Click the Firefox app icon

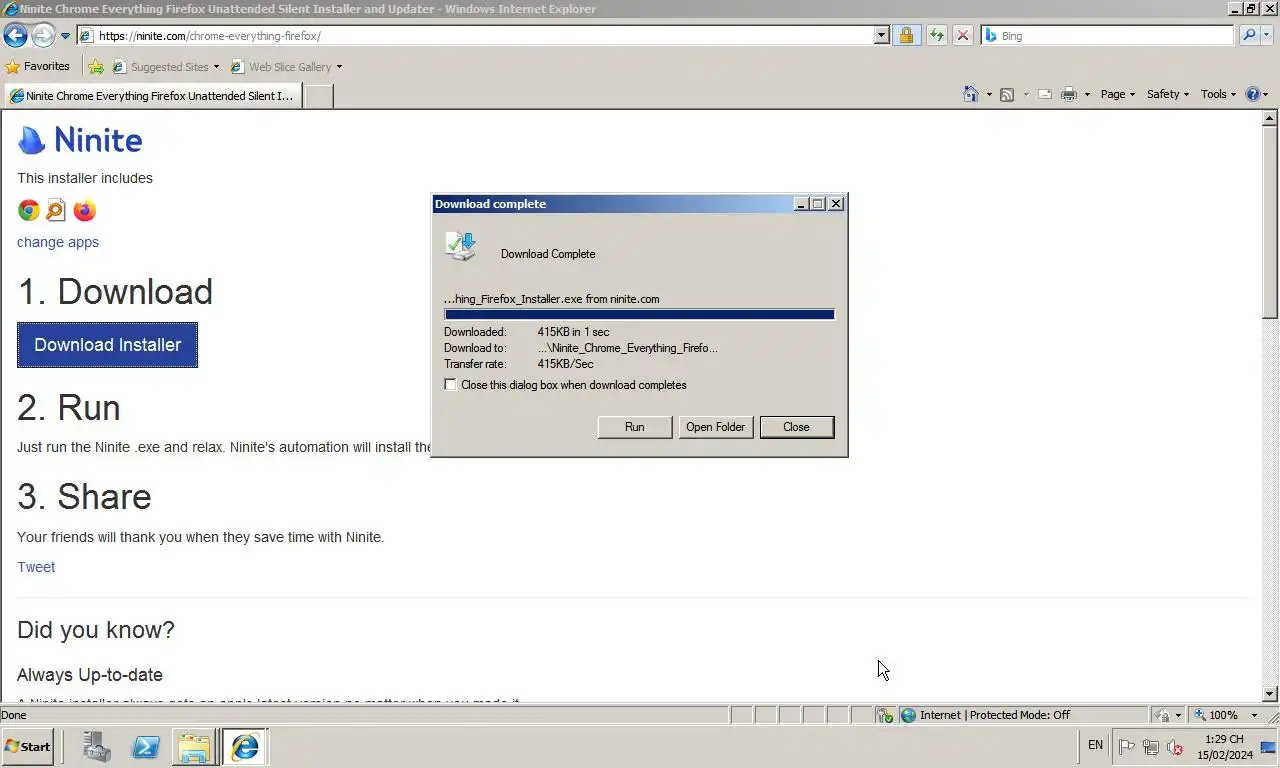point(84,210)
